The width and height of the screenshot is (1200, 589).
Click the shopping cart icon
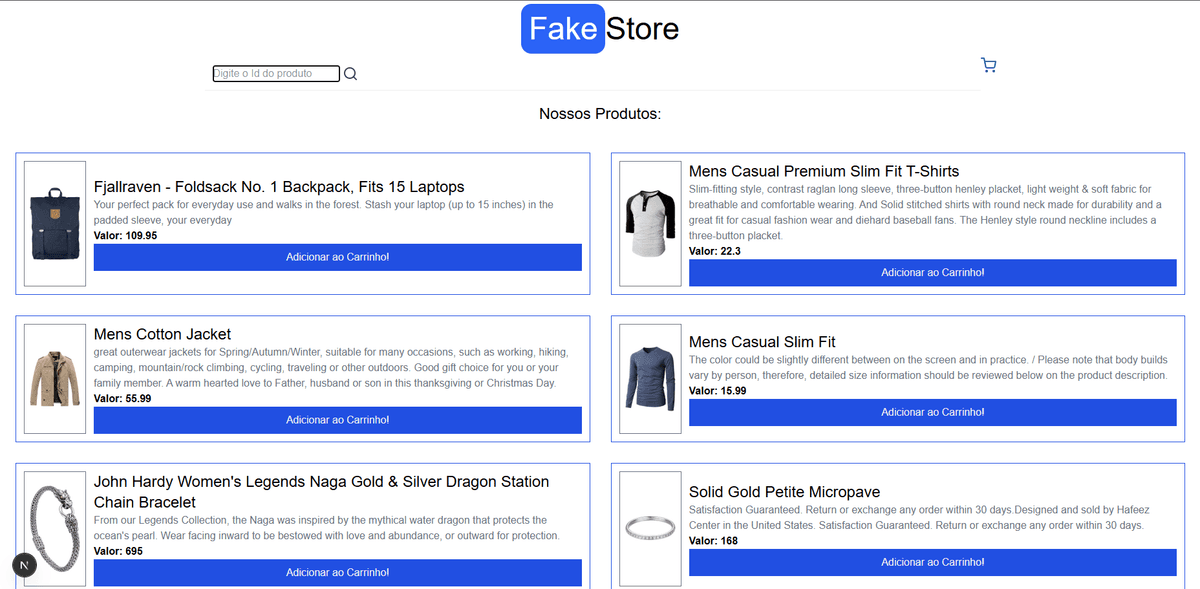pos(988,64)
